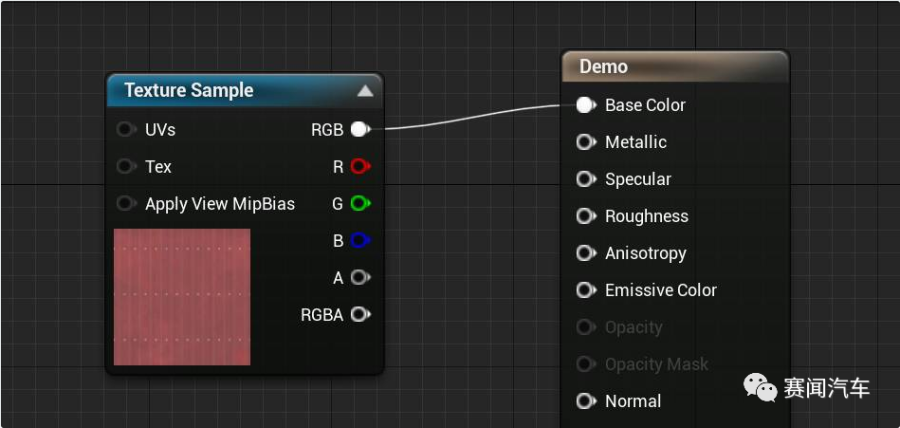Image resolution: width=900 pixels, height=428 pixels.
Task: Click the Tex input pin
Action: pyautogui.click(x=126, y=166)
